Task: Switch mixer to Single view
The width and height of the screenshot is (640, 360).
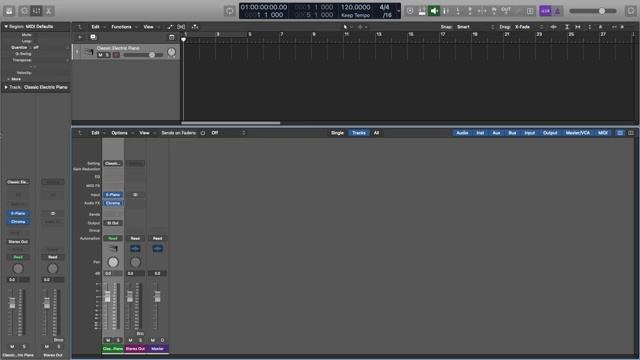Action: (x=337, y=133)
